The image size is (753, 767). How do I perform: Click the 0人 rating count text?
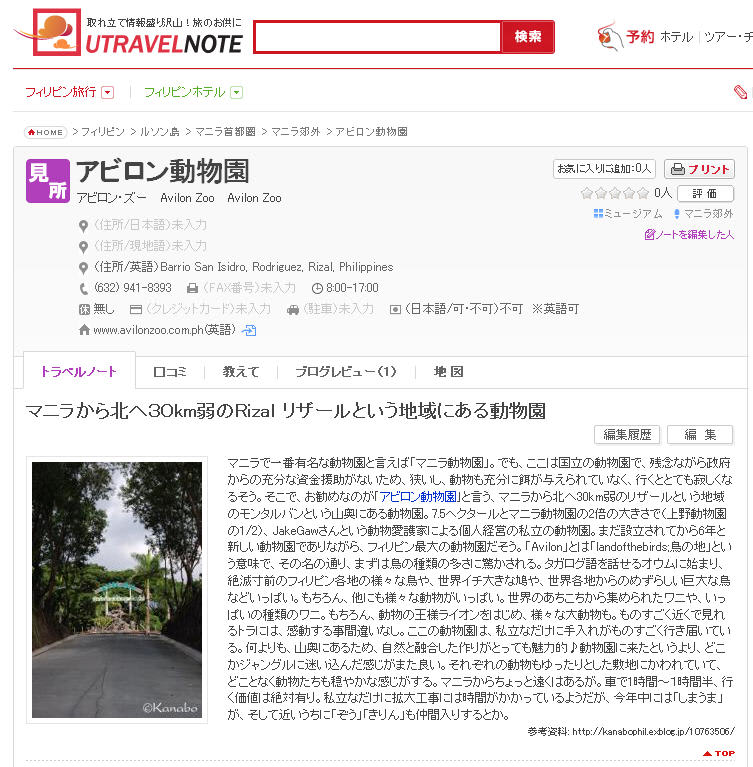(662, 193)
